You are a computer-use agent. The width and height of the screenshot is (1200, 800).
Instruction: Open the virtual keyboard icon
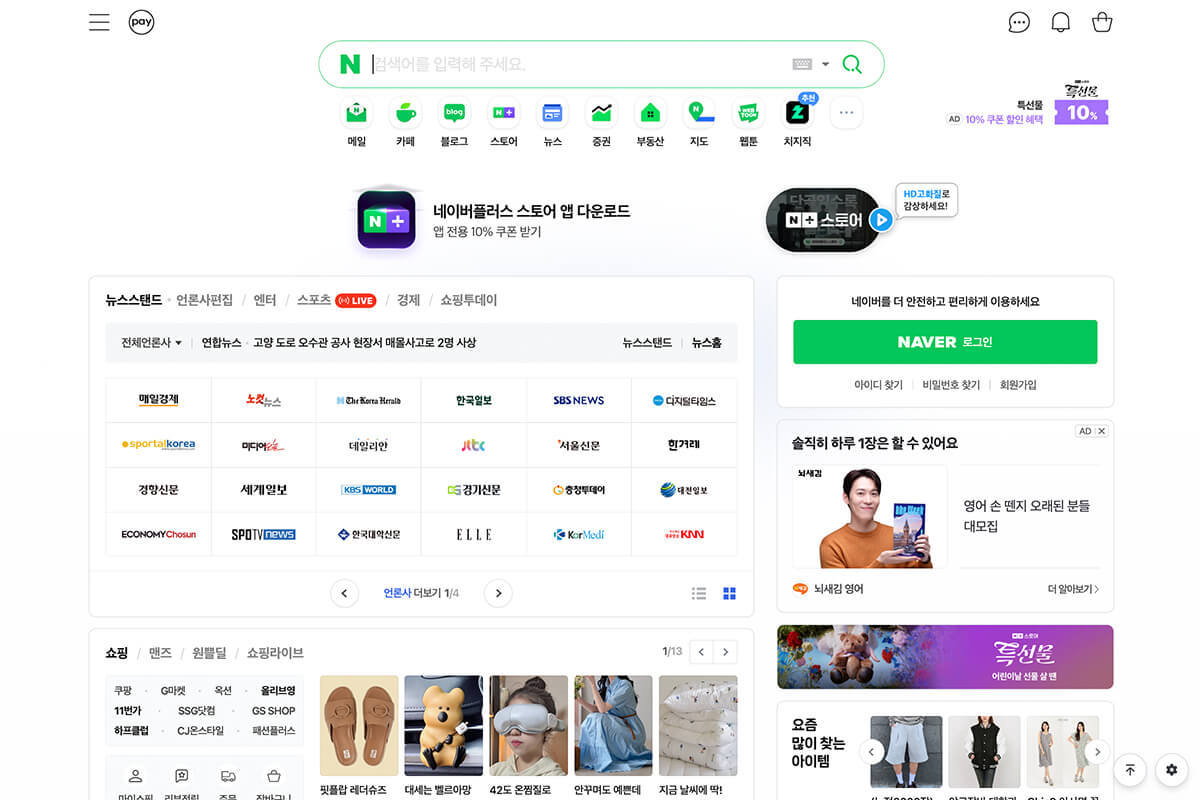tap(802, 64)
